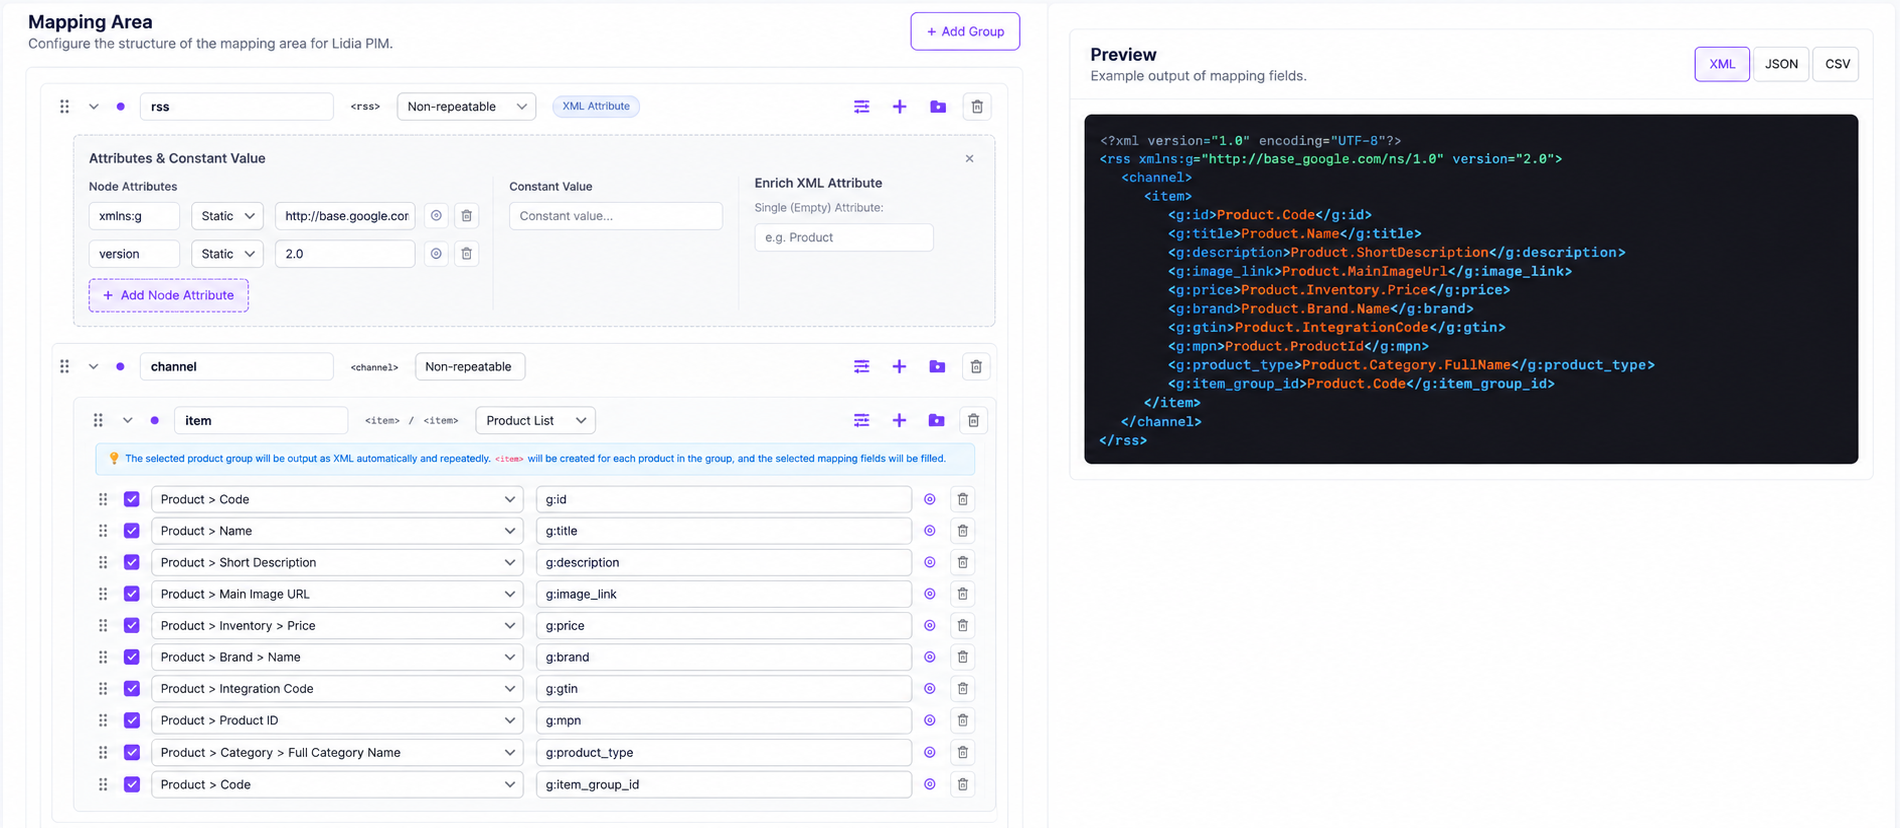Click the settings sliders icon in rss row

(x=861, y=107)
